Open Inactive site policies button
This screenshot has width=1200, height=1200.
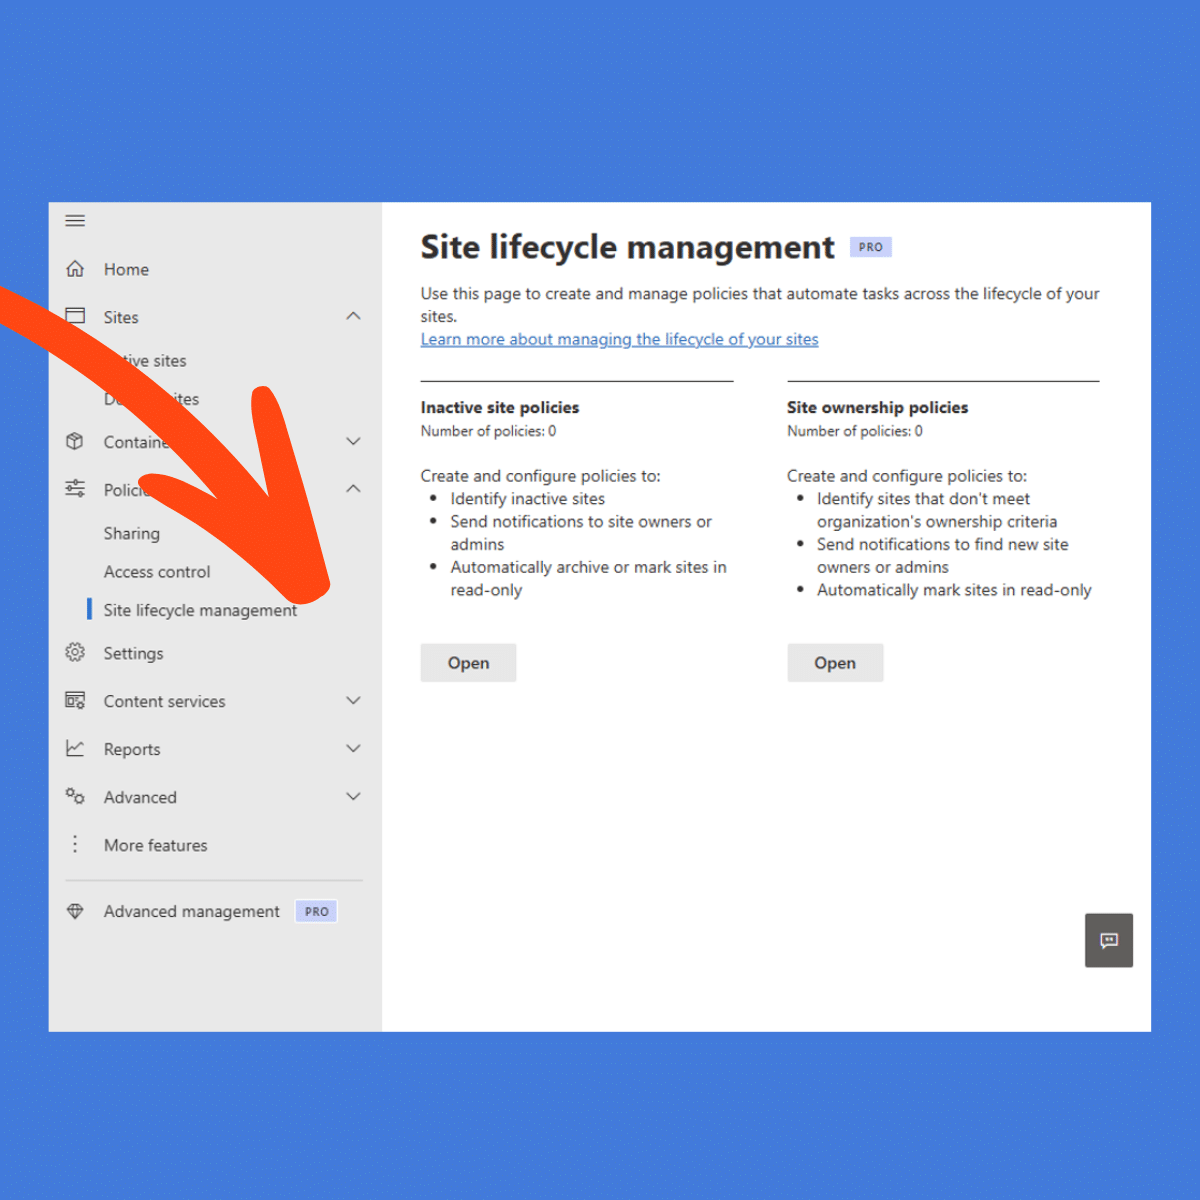pyautogui.click(x=468, y=663)
